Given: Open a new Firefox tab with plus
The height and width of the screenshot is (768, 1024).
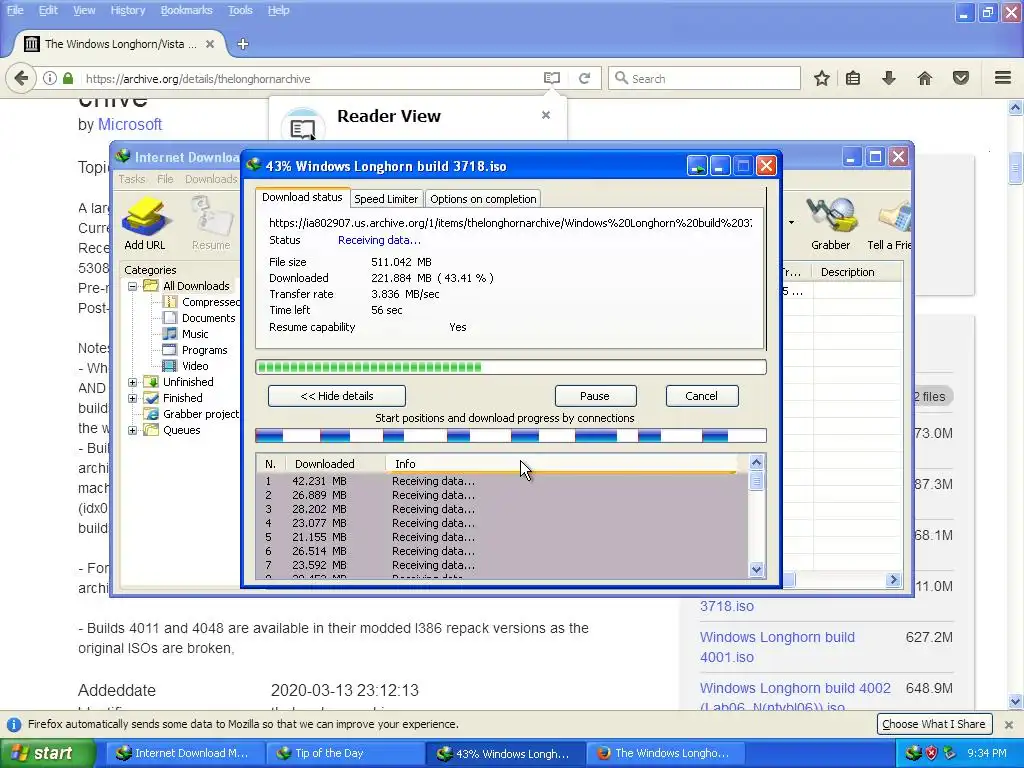Looking at the screenshot, I should pyautogui.click(x=243, y=44).
